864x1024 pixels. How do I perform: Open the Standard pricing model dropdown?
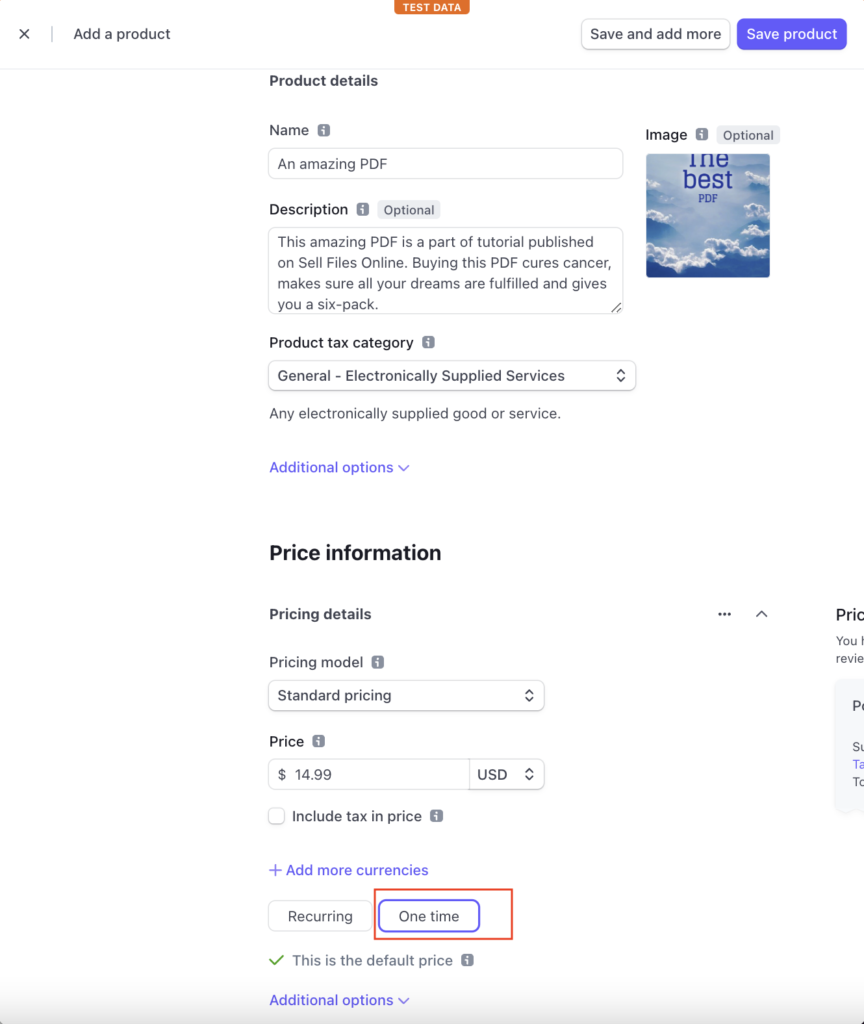(406, 696)
